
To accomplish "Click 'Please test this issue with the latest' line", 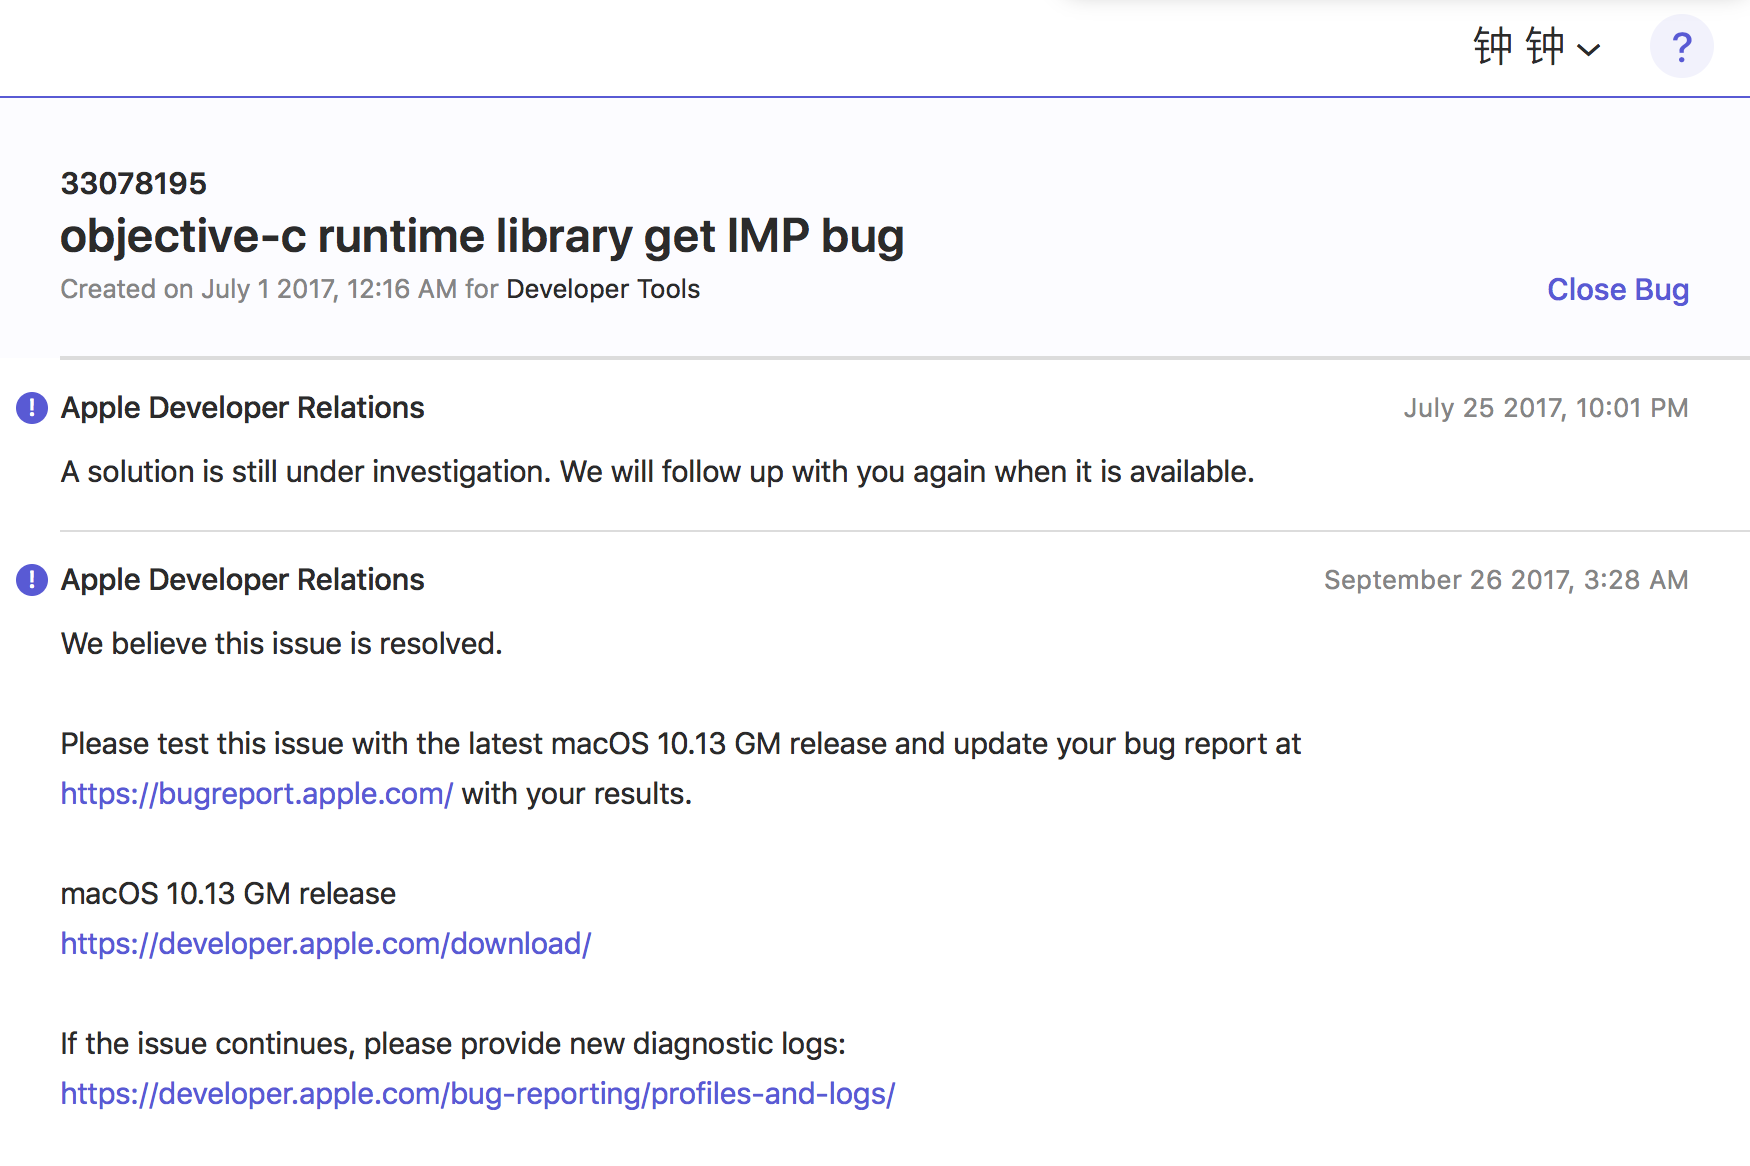I will (x=681, y=743).
